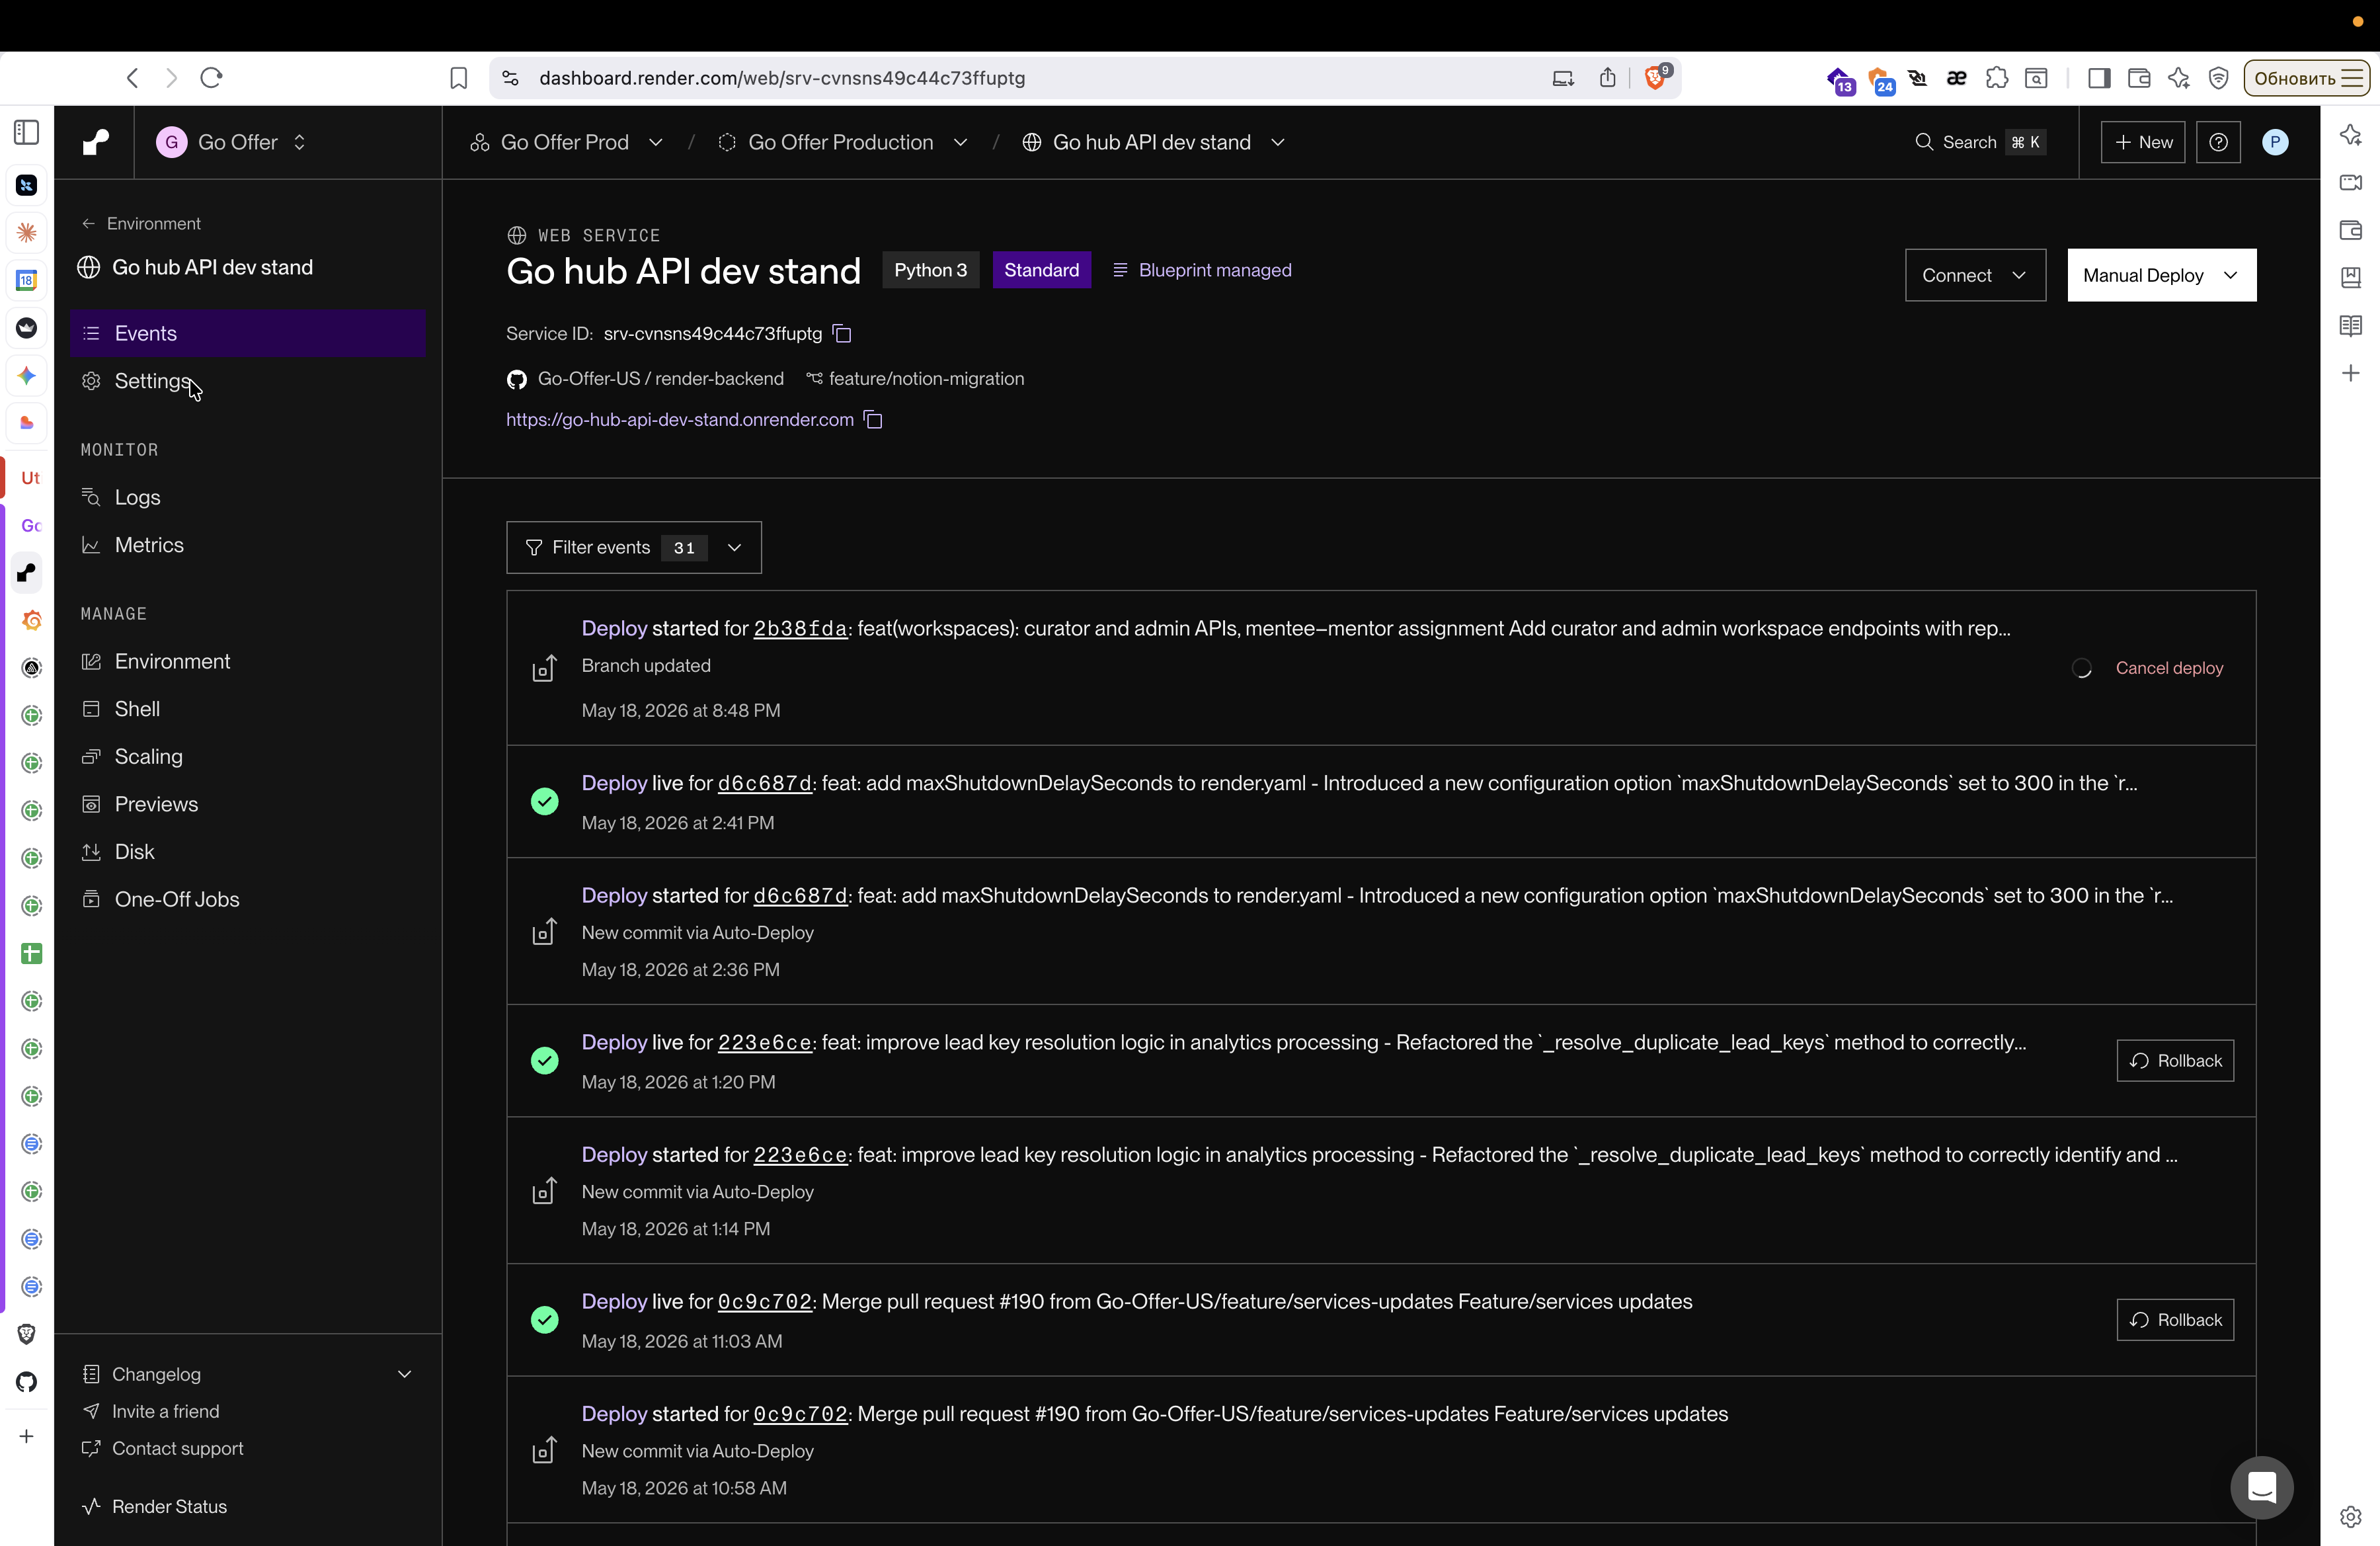Image resolution: width=2380 pixels, height=1546 pixels.
Task: Open Environment under Manage
Action: pyautogui.click(x=247, y=661)
